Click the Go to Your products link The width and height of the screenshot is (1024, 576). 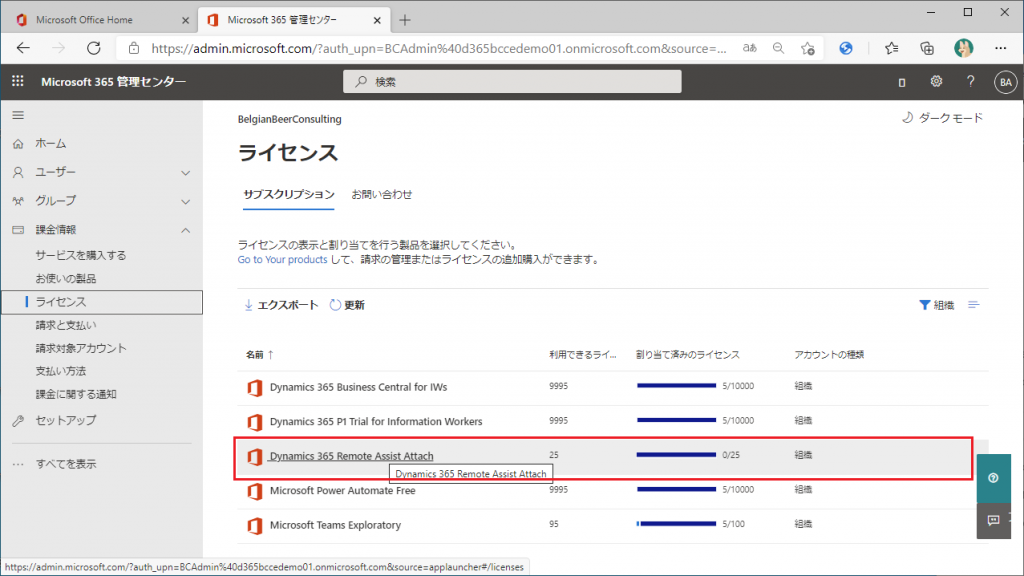(282, 260)
